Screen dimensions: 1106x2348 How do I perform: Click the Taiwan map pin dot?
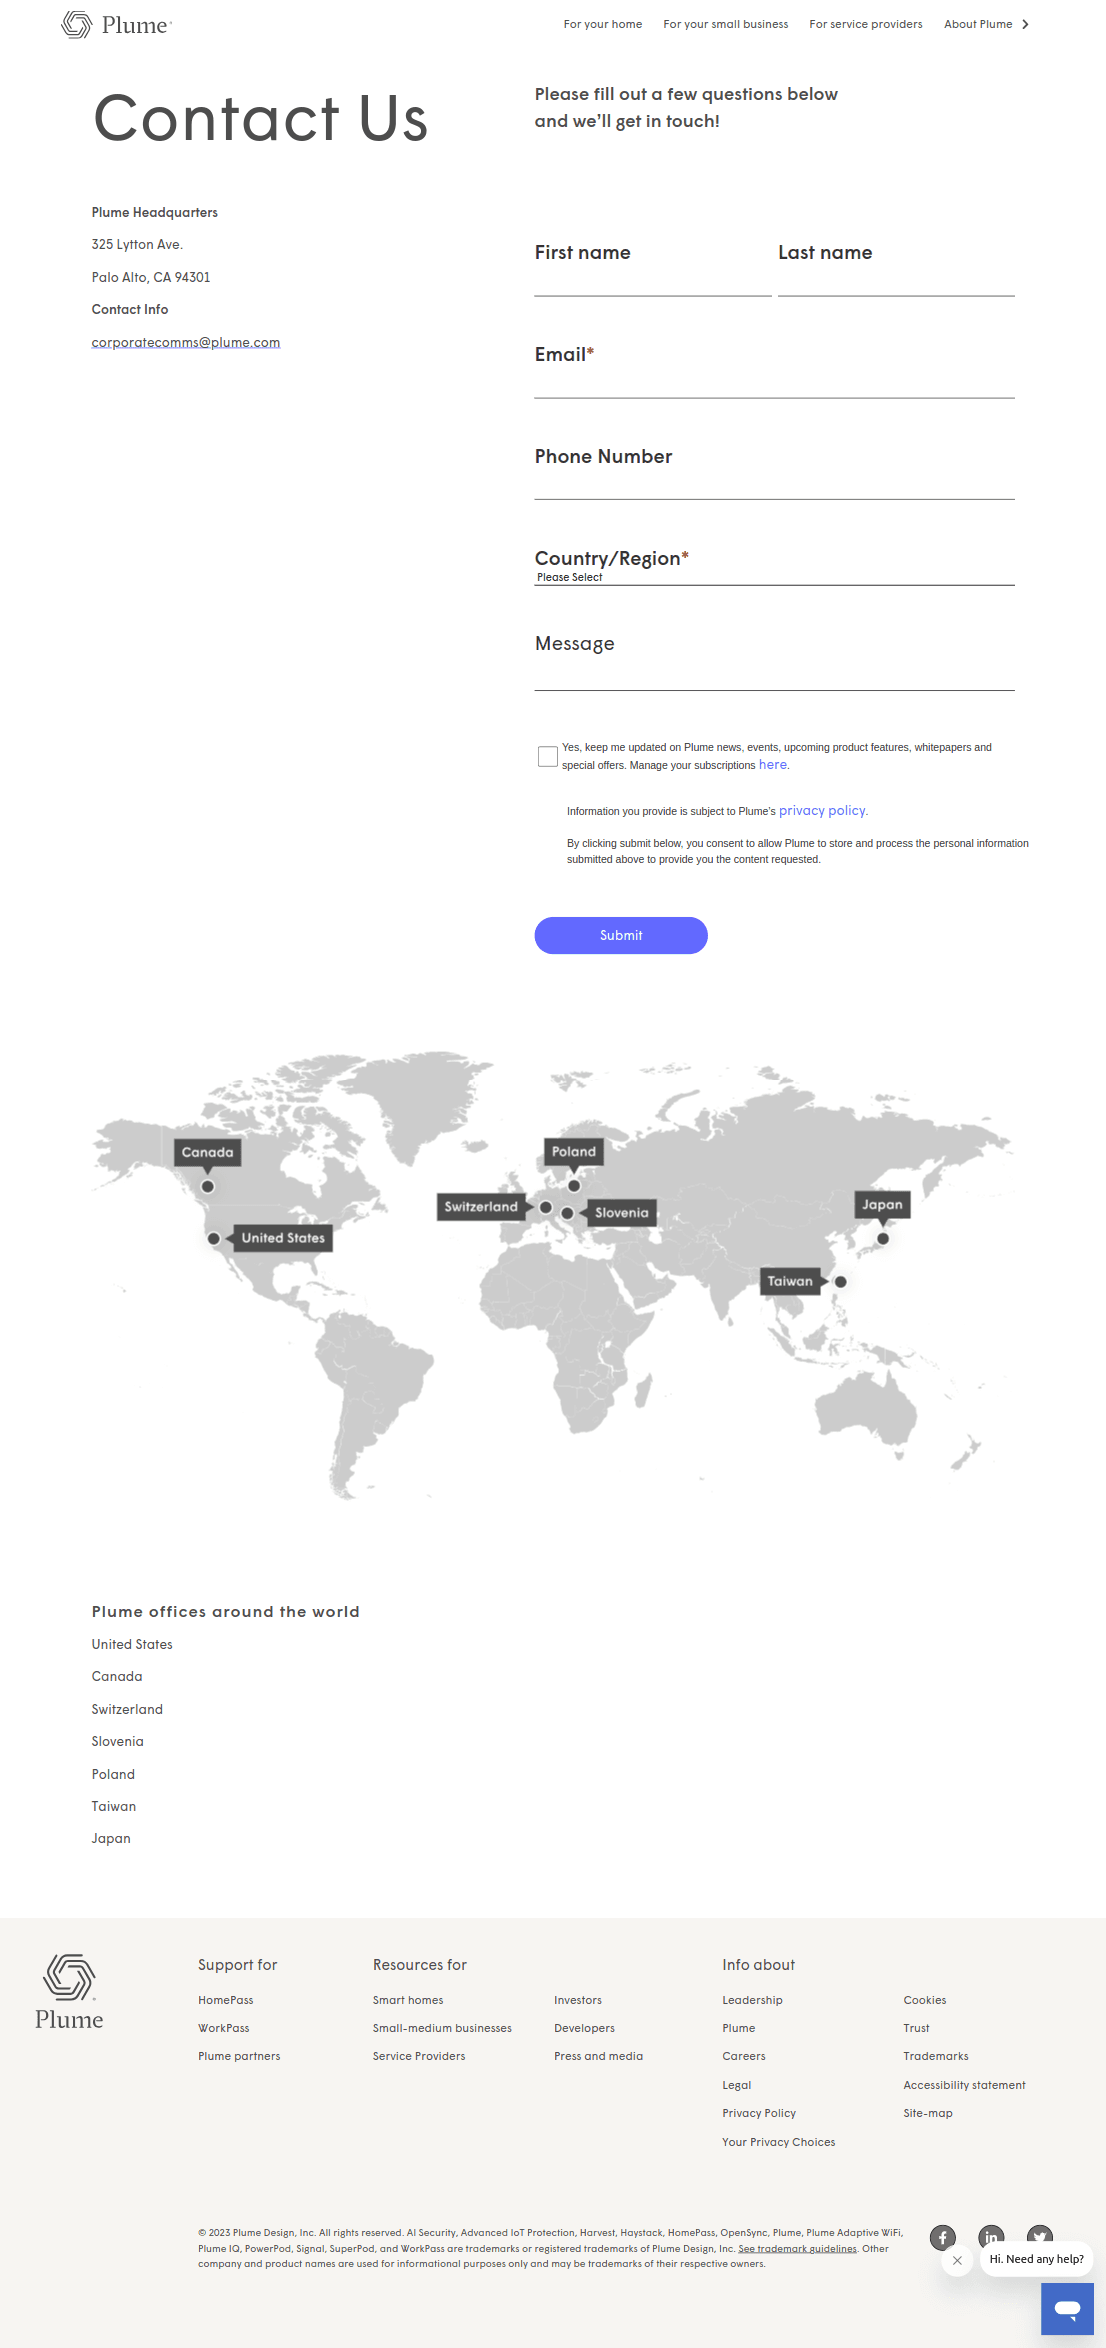coord(841,1282)
